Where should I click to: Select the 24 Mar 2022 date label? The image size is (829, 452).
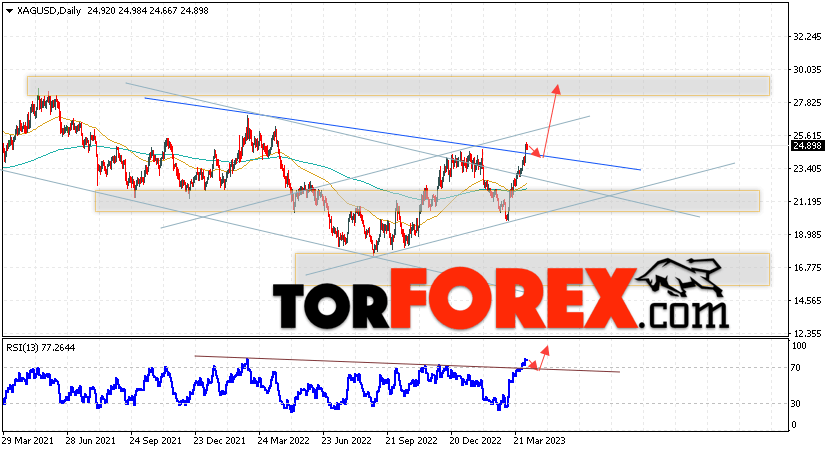[283, 440]
